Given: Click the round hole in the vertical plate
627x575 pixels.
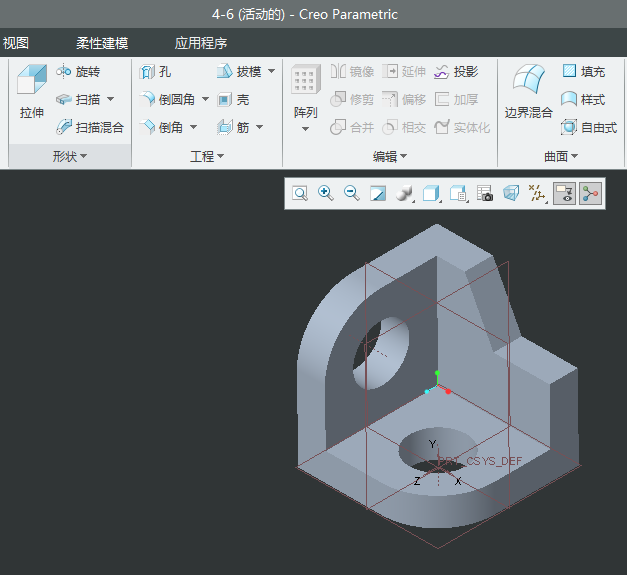Looking at the screenshot, I should pyautogui.click(x=380, y=353).
